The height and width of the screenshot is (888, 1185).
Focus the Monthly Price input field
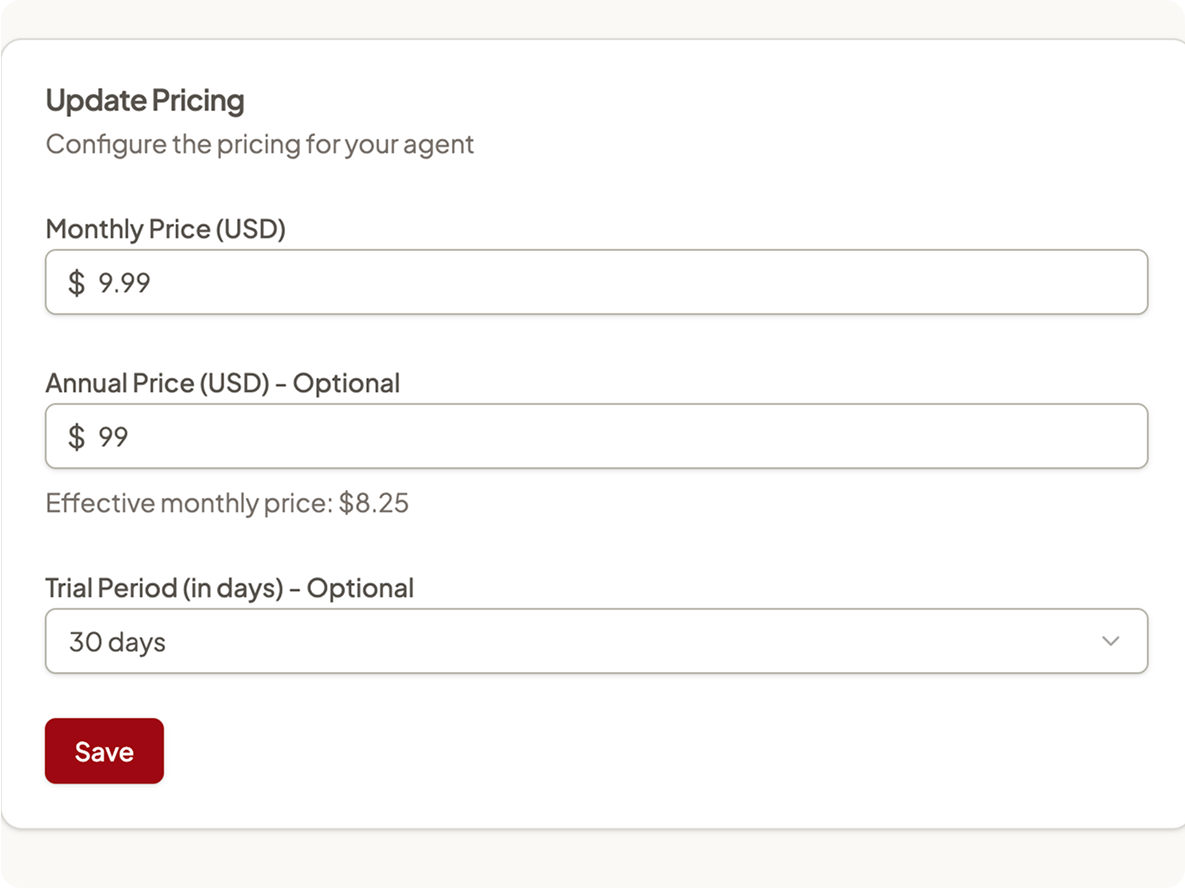click(596, 282)
